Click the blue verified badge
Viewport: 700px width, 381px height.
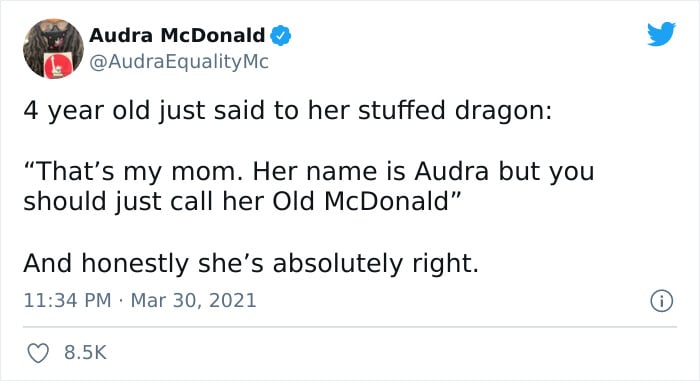coord(281,36)
